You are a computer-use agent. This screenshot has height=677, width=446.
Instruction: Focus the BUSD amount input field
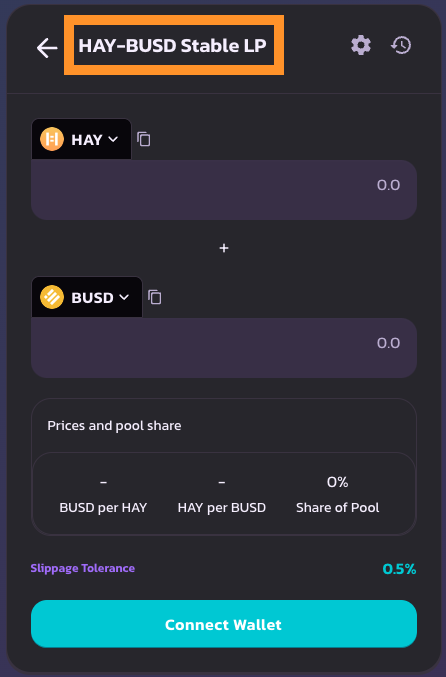[x=224, y=348]
